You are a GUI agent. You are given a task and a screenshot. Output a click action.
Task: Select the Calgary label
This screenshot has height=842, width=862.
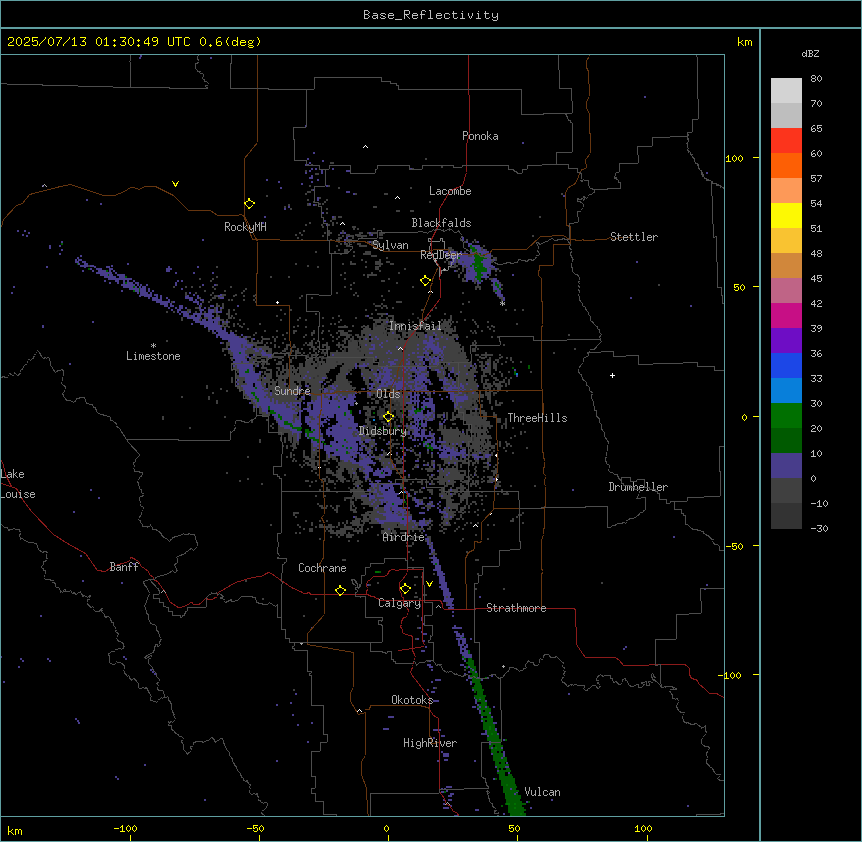[400, 603]
